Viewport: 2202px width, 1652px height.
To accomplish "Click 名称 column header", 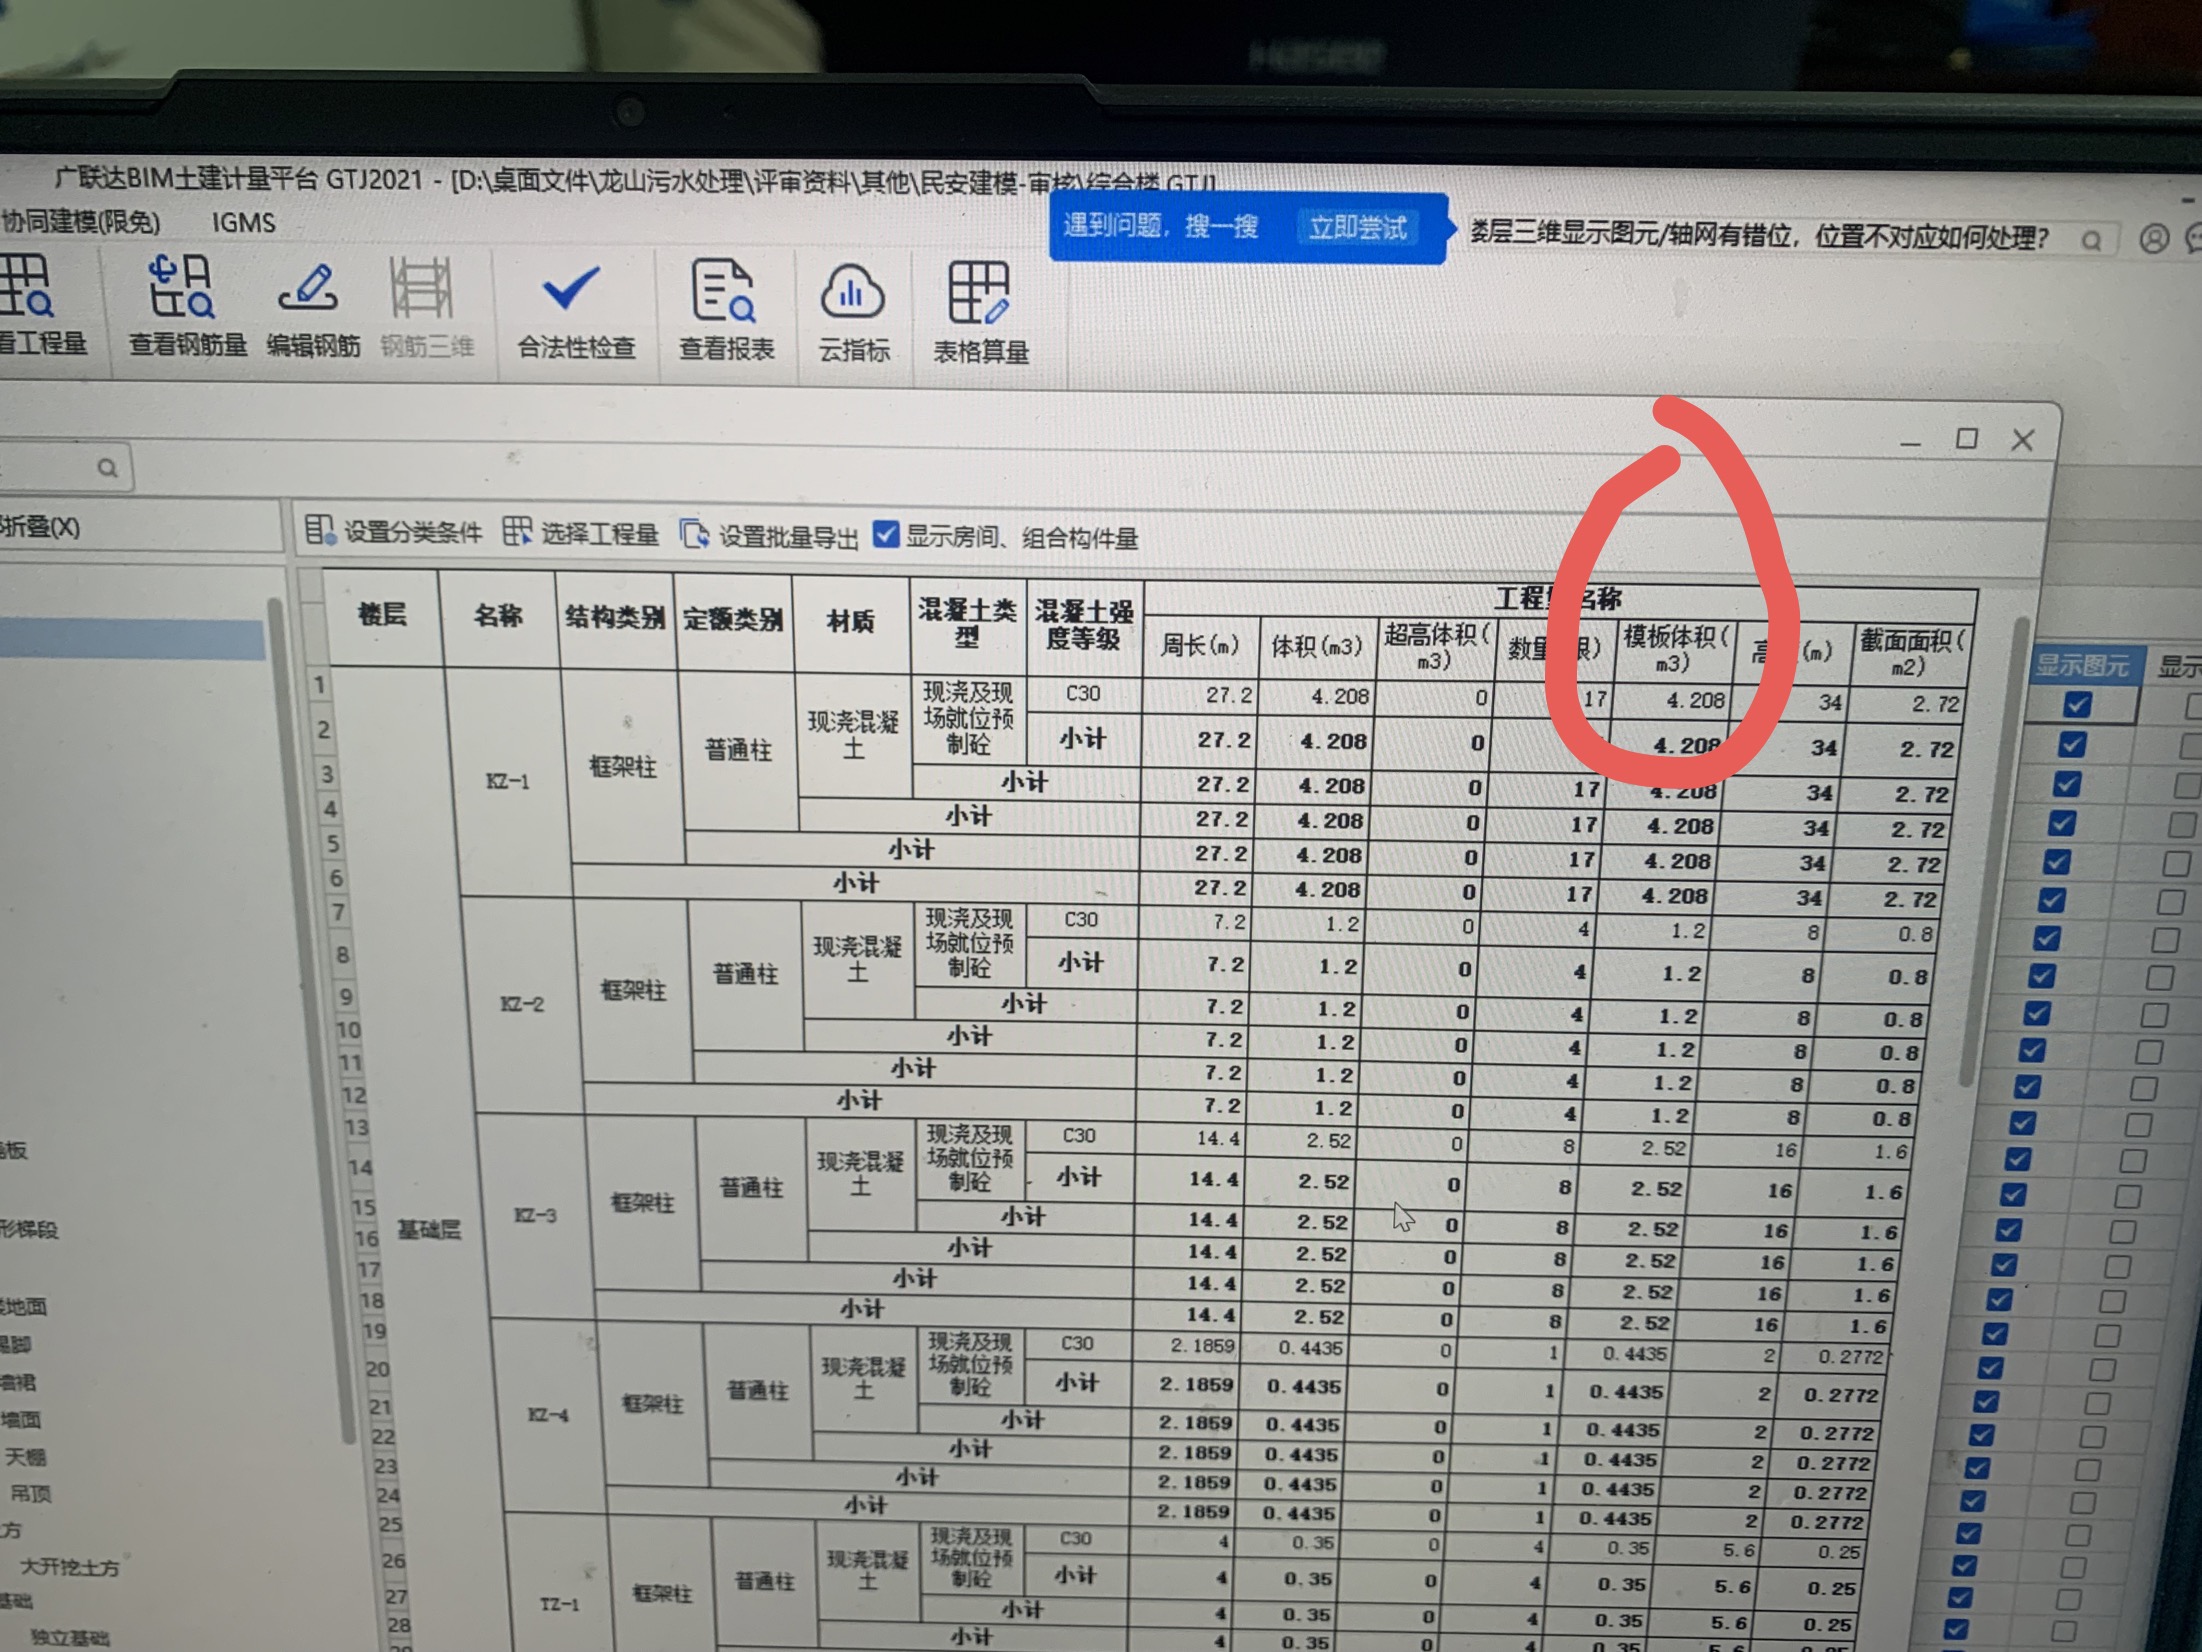I will (498, 617).
